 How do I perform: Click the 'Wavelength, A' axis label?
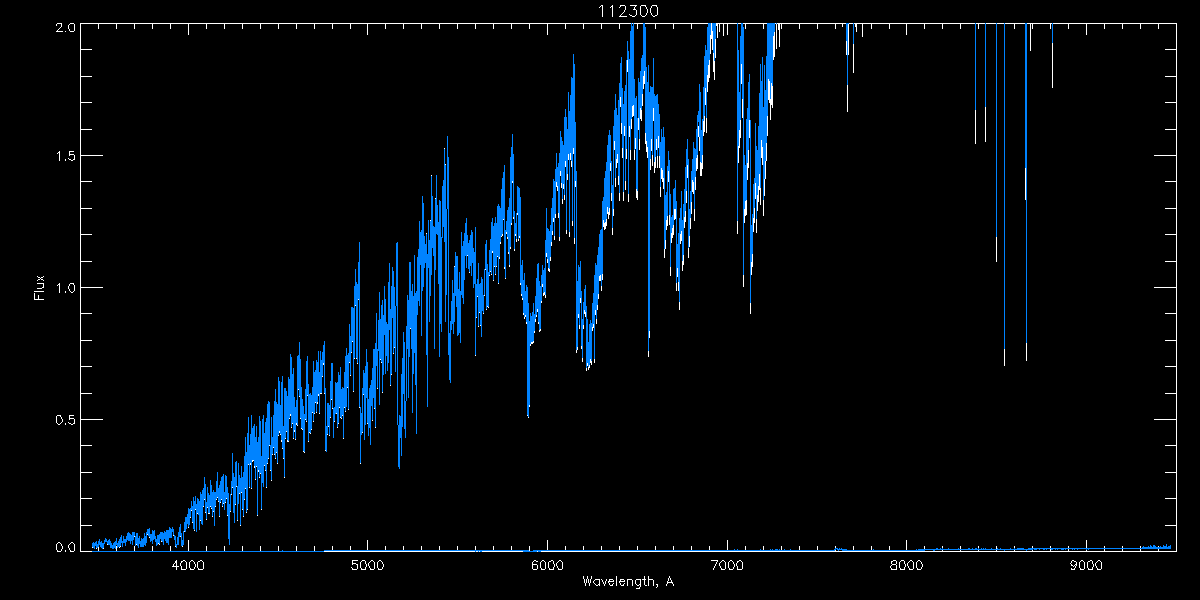click(x=627, y=581)
